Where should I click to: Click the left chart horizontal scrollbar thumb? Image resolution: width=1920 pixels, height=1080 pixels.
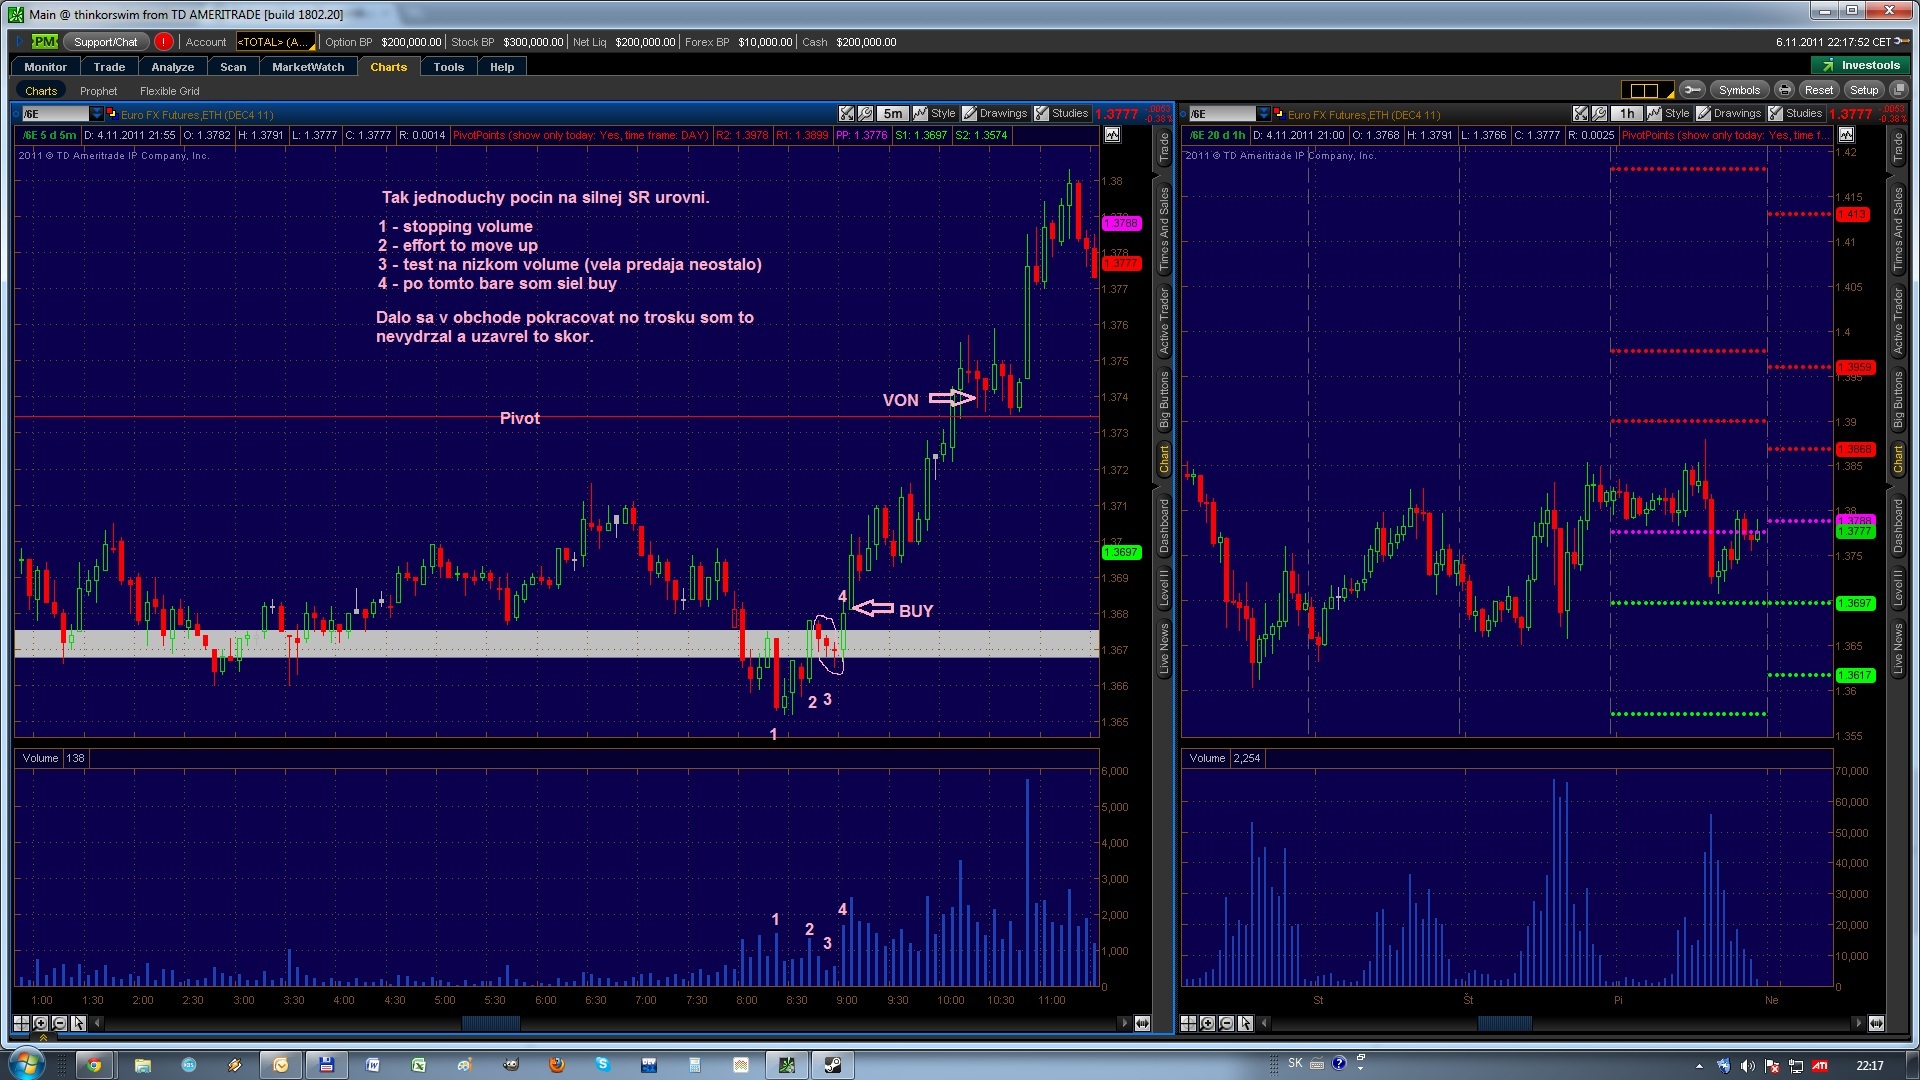(x=490, y=1023)
